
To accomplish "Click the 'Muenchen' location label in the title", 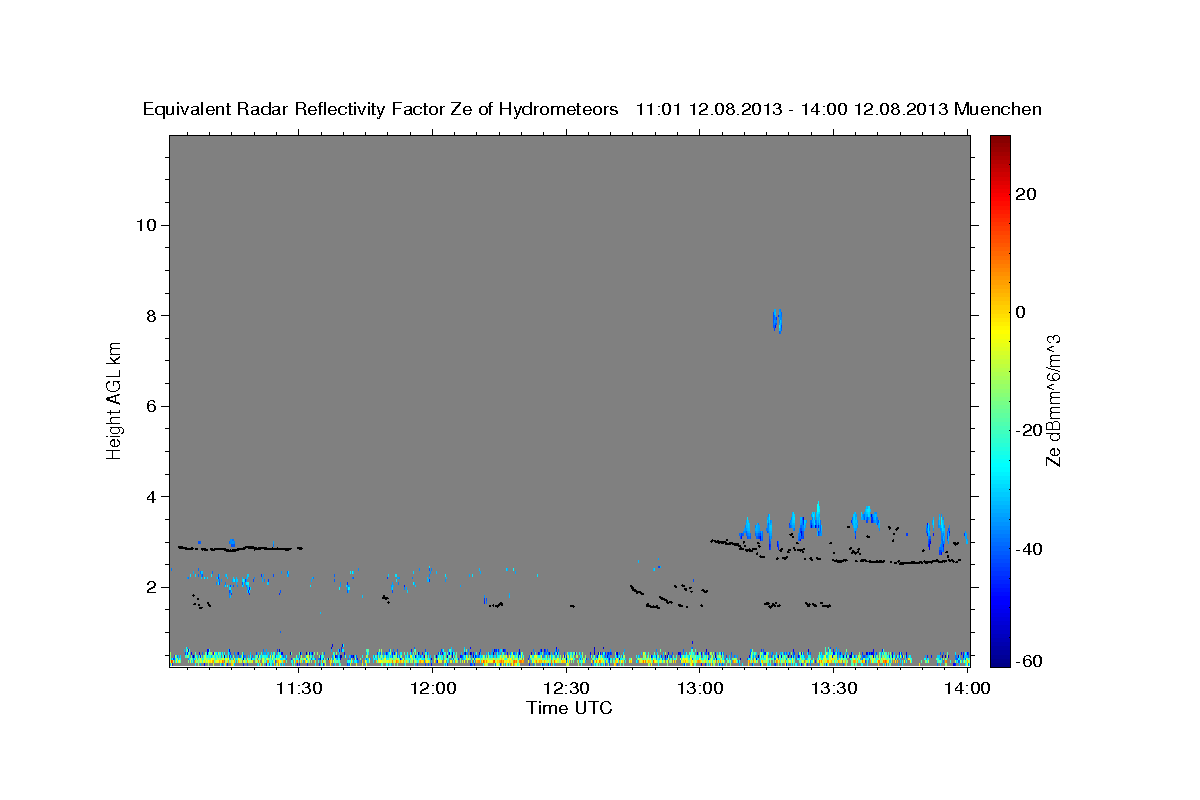I will click(x=999, y=109).
